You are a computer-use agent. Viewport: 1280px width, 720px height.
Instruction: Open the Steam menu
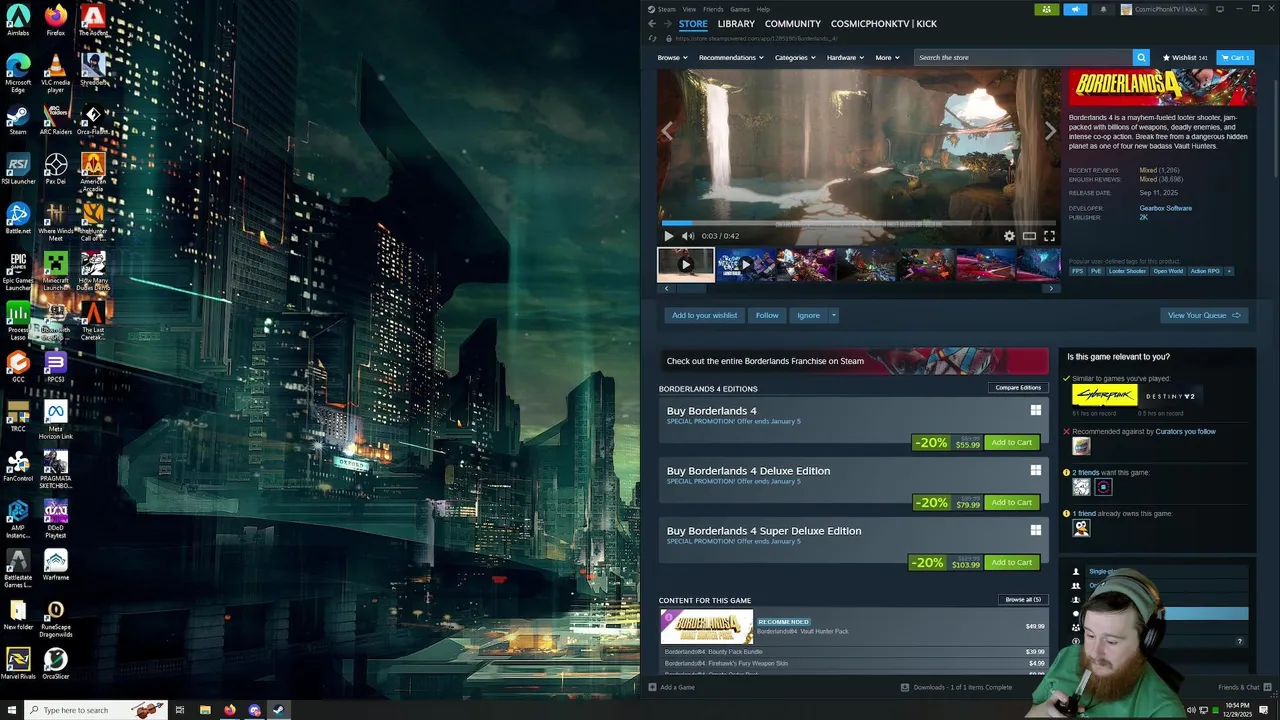point(666,9)
